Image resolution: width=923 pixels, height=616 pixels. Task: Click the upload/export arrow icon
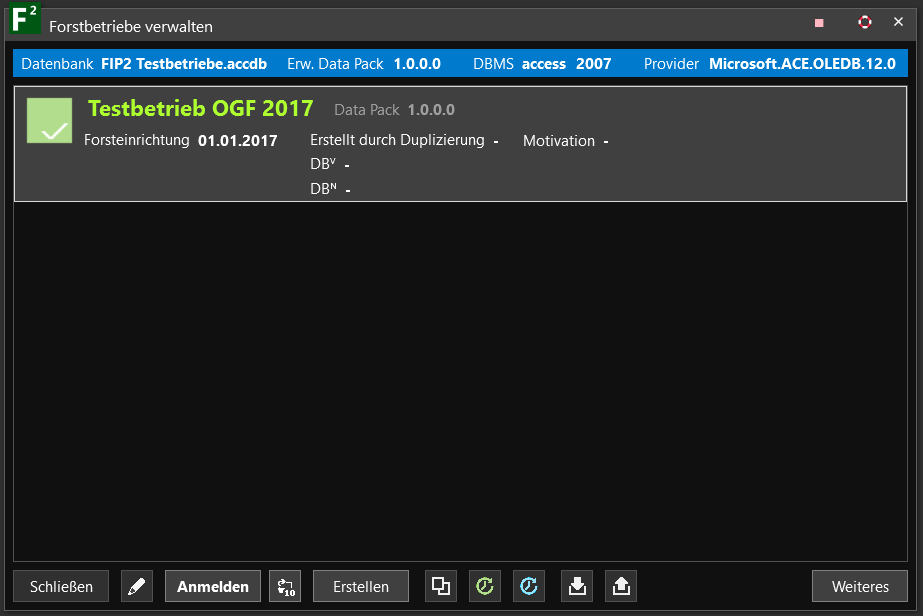621,586
